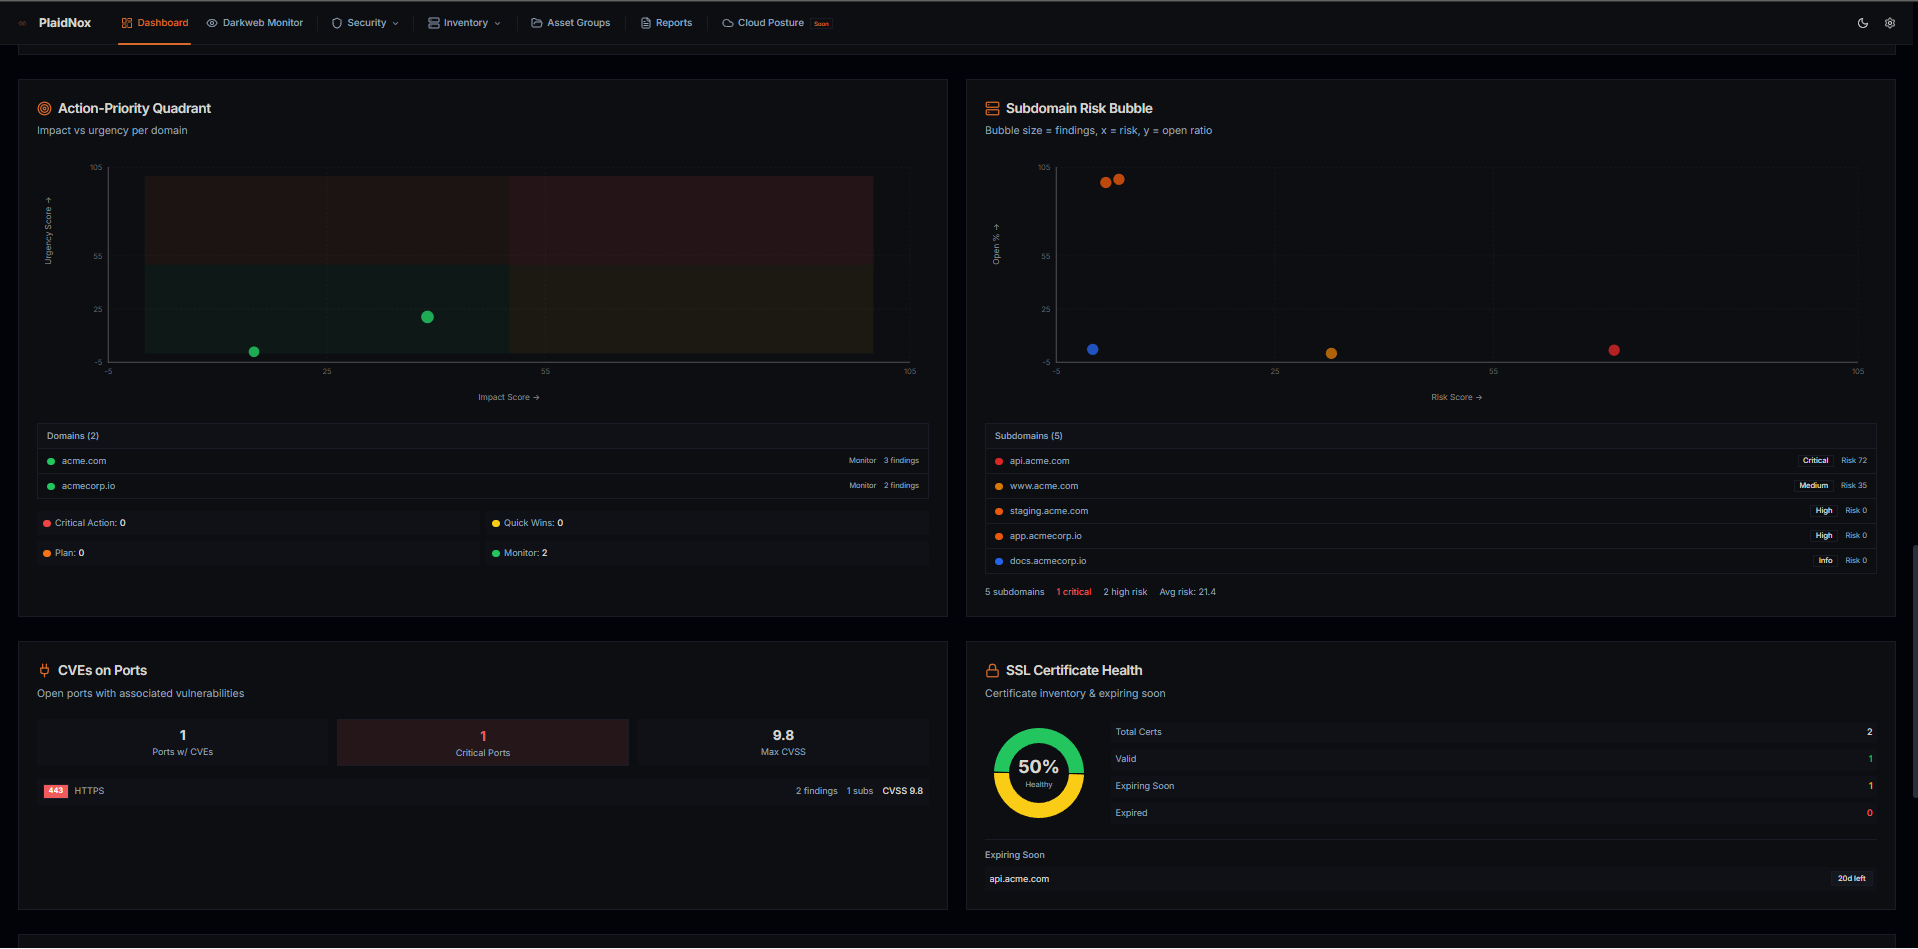Click the eye icon next to Darkweb Monitor
Viewport: 1918px width, 949px height.
210,22
